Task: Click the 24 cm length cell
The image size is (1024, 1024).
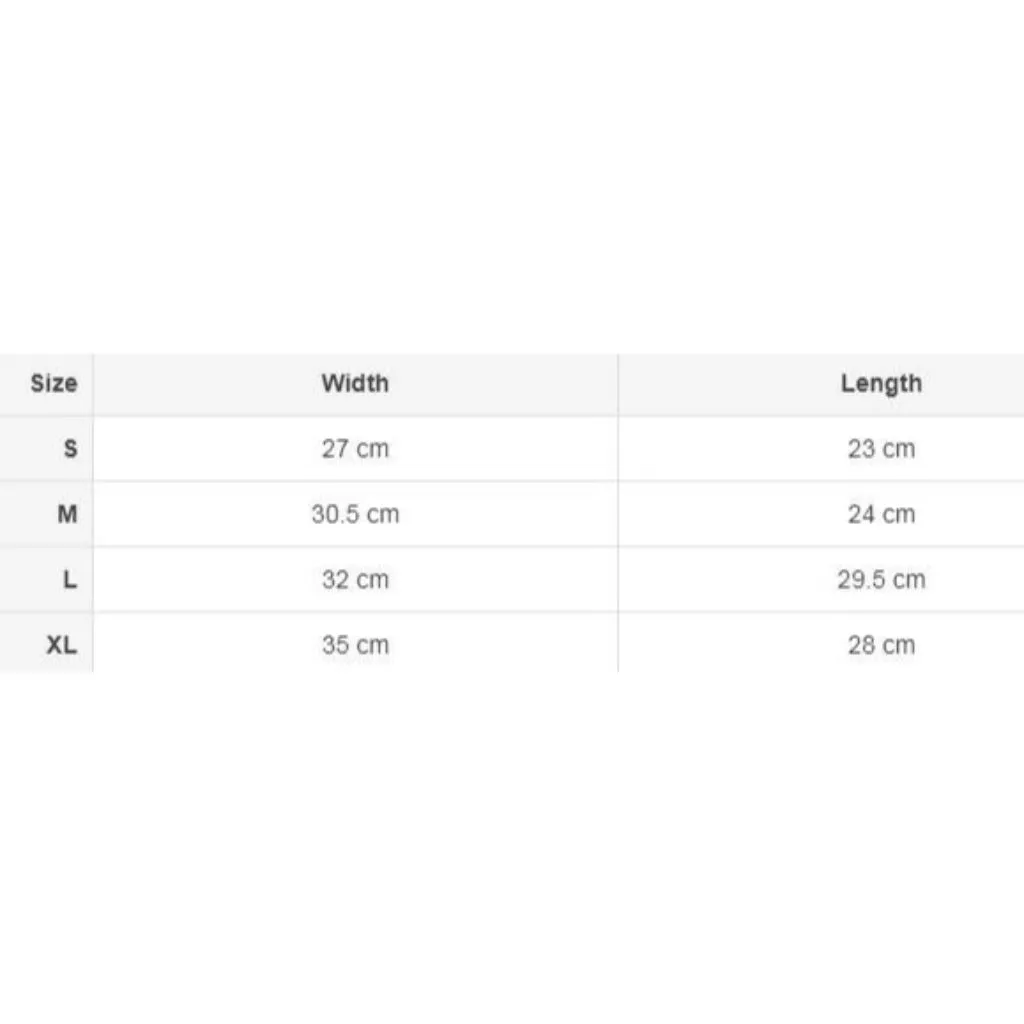Action: 881,514
